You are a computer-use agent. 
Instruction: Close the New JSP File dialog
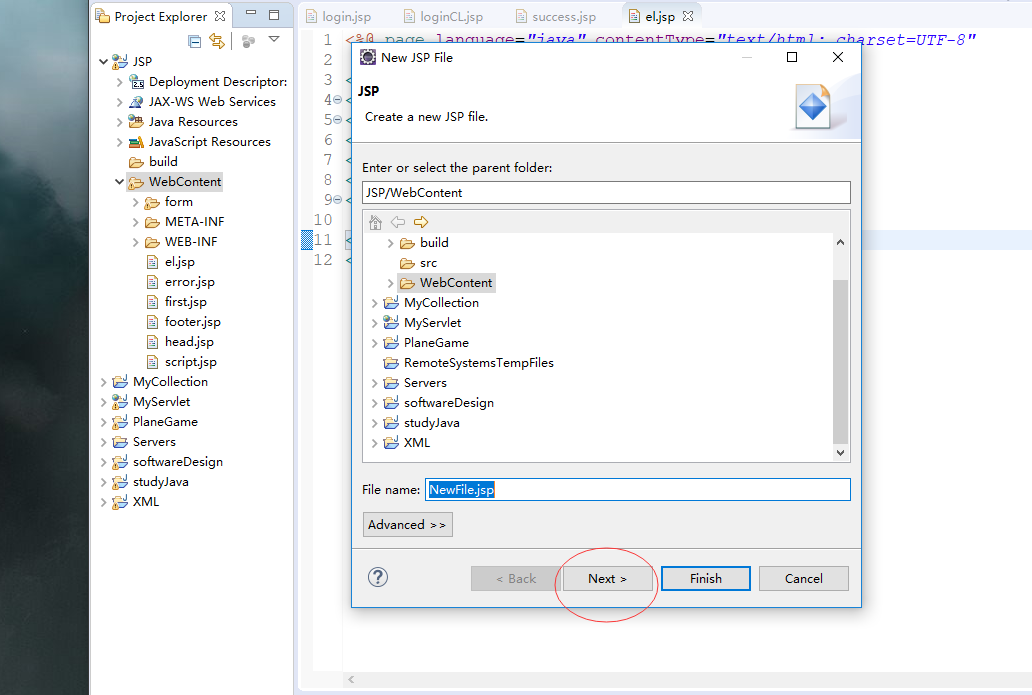coord(838,57)
